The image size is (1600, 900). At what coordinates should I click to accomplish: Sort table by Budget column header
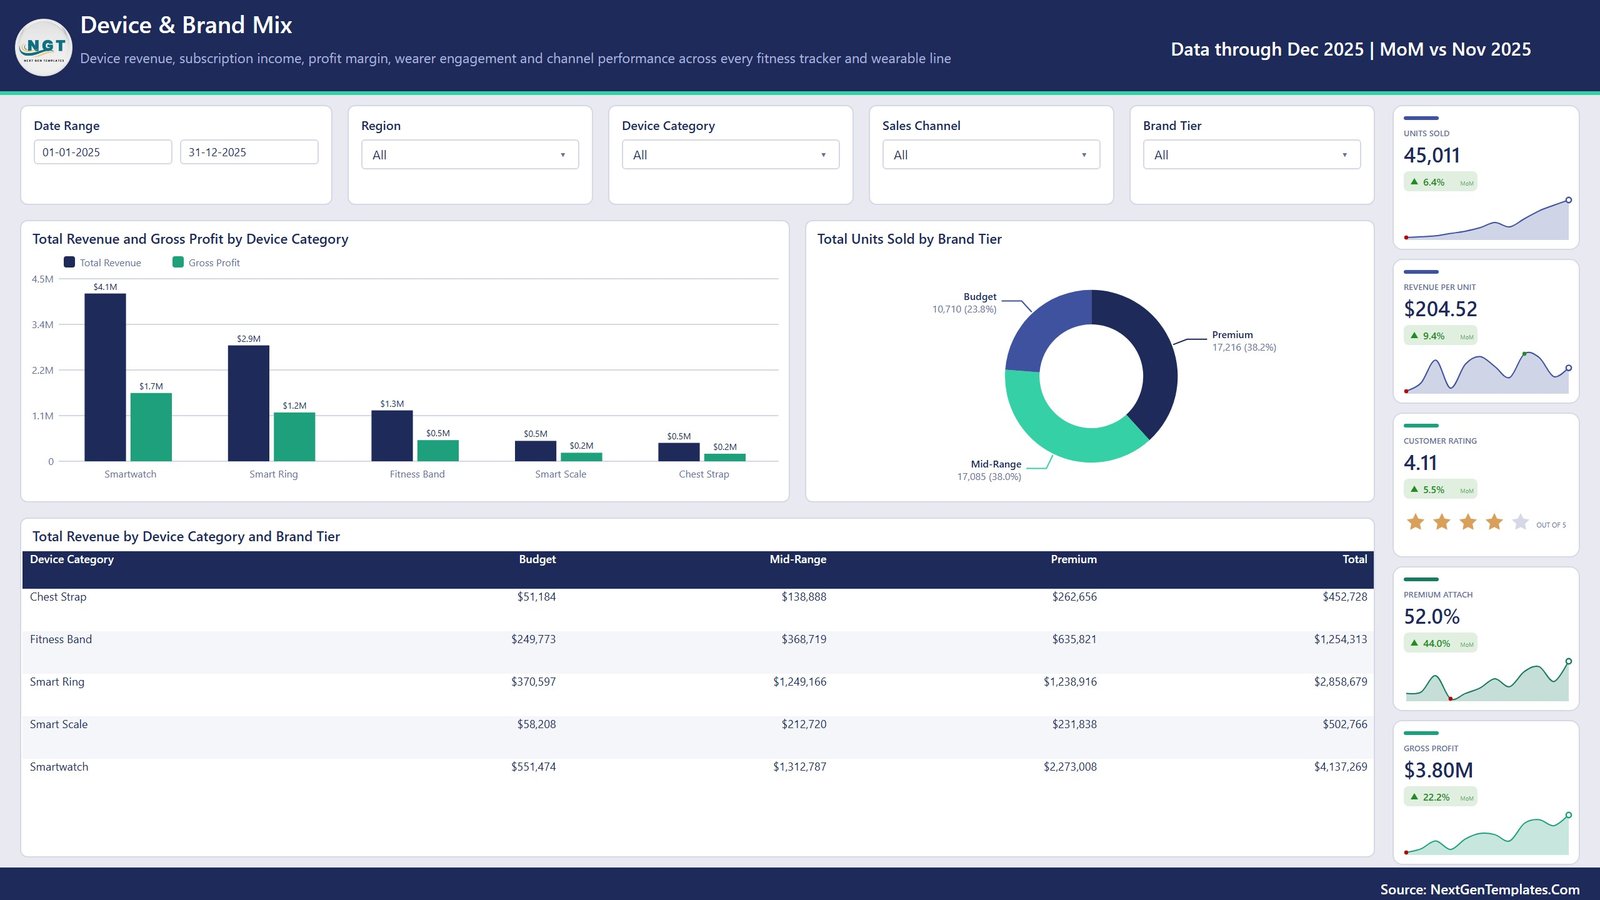click(x=537, y=560)
